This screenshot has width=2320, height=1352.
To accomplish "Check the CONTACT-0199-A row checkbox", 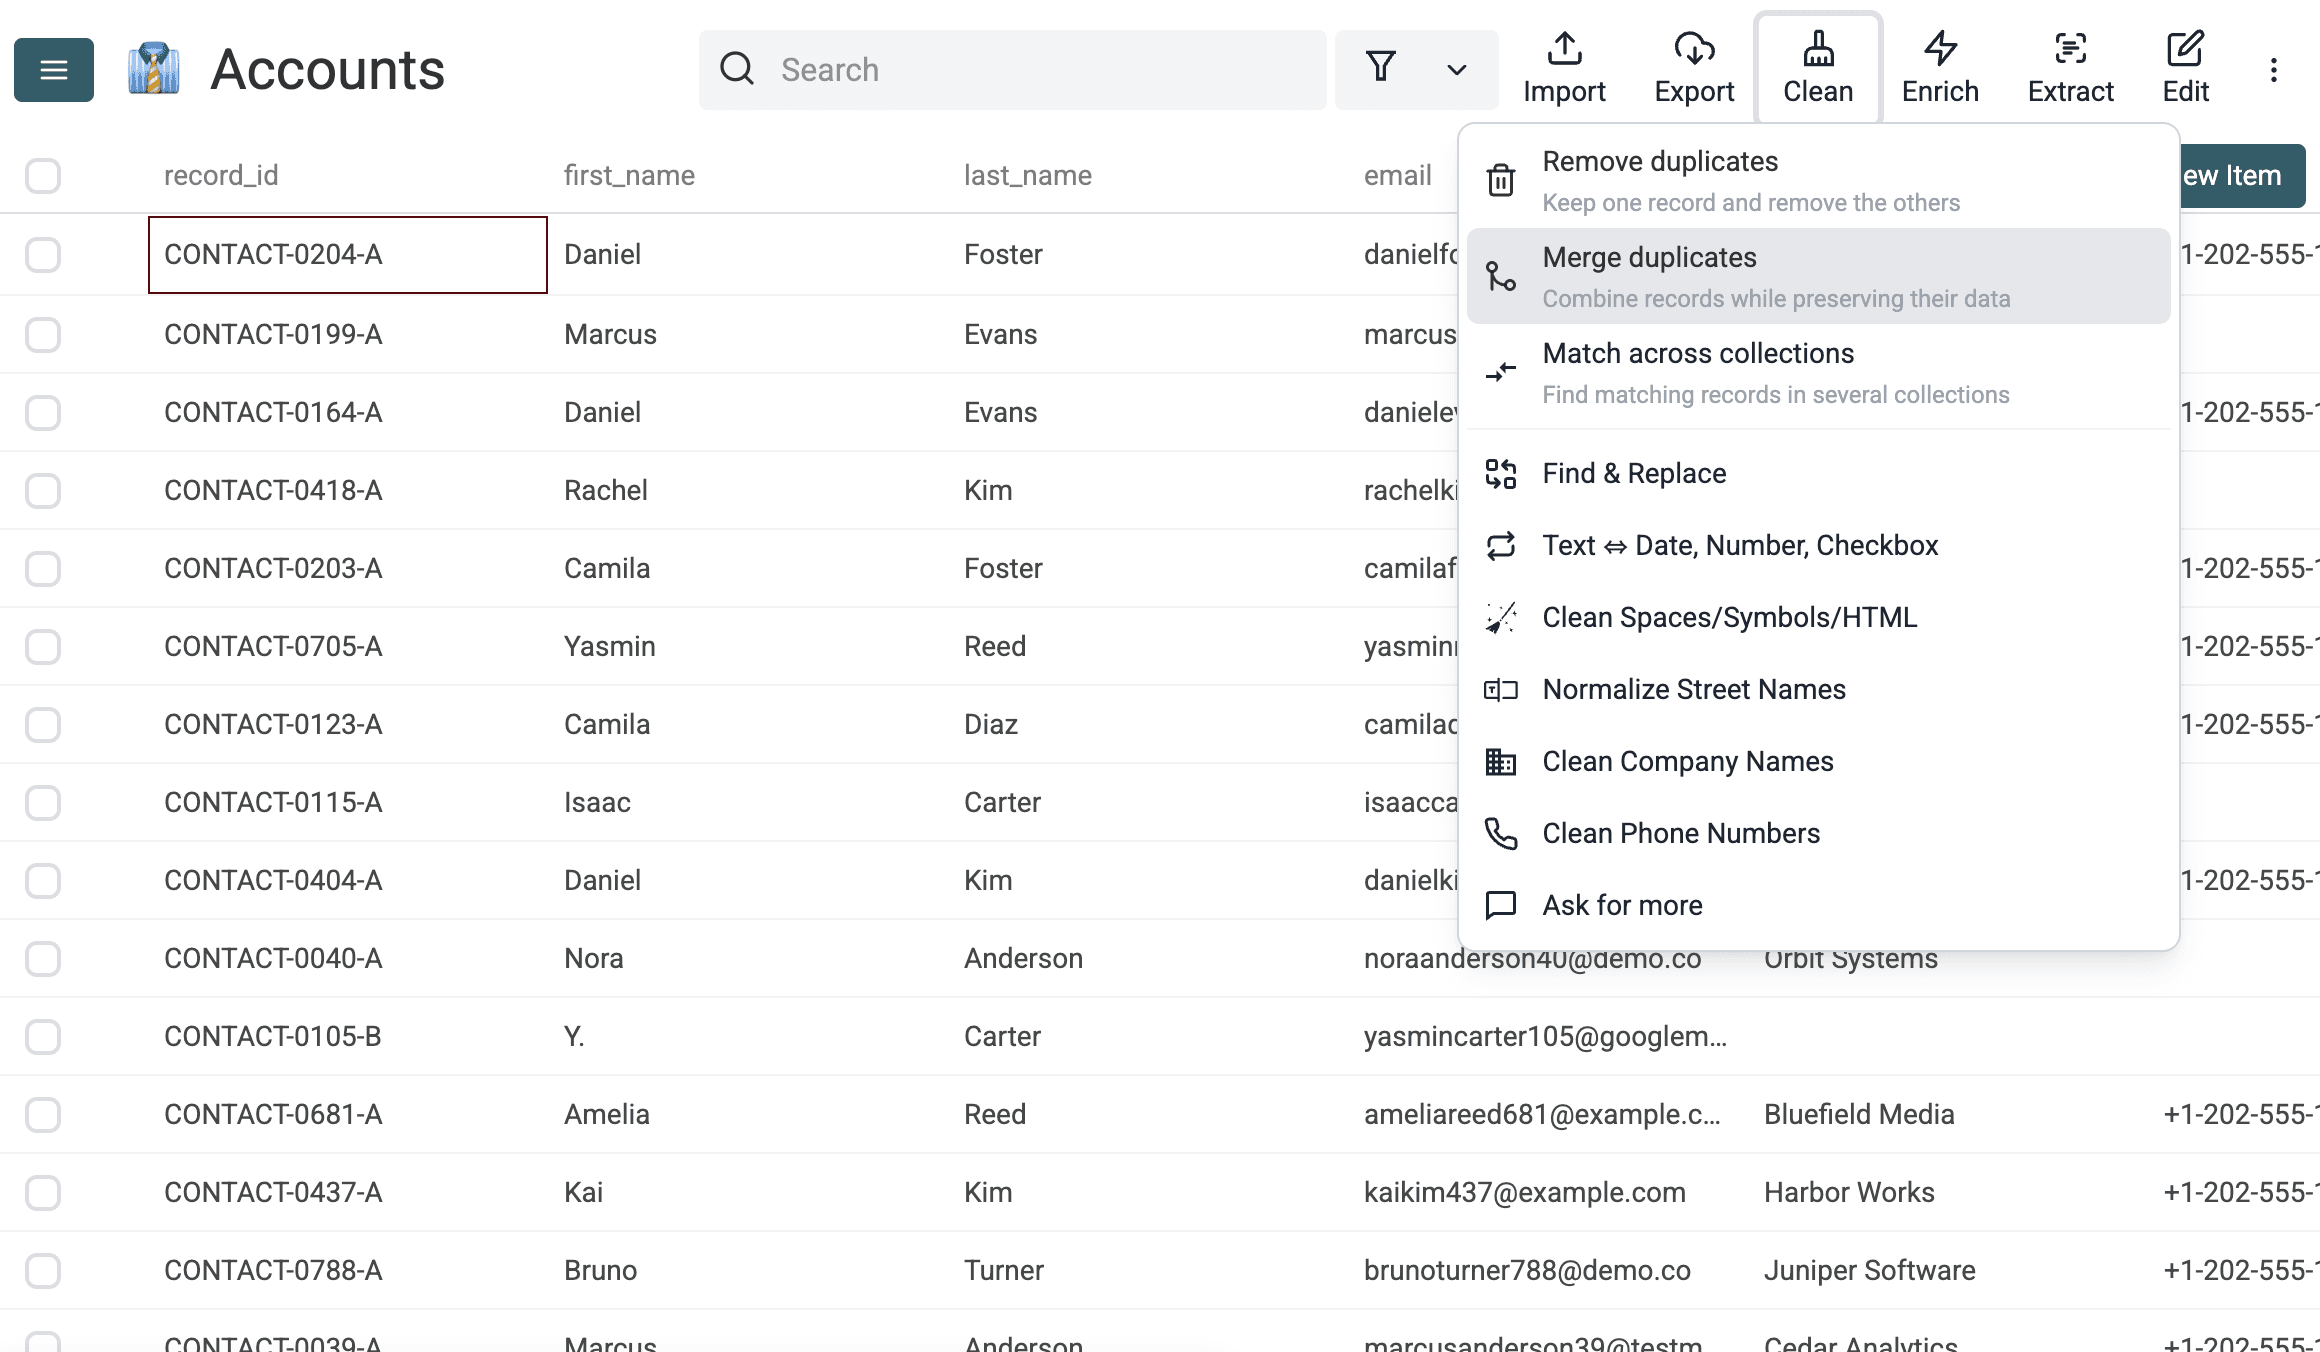I will [x=43, y=334].
